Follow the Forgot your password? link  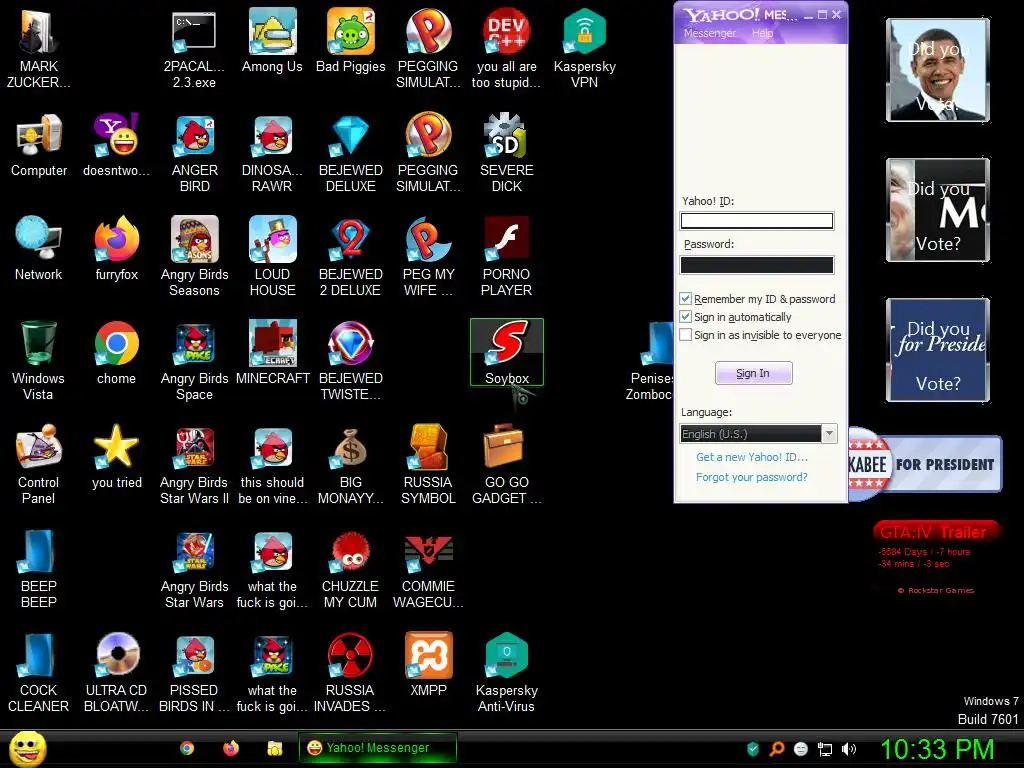(752, 477)
